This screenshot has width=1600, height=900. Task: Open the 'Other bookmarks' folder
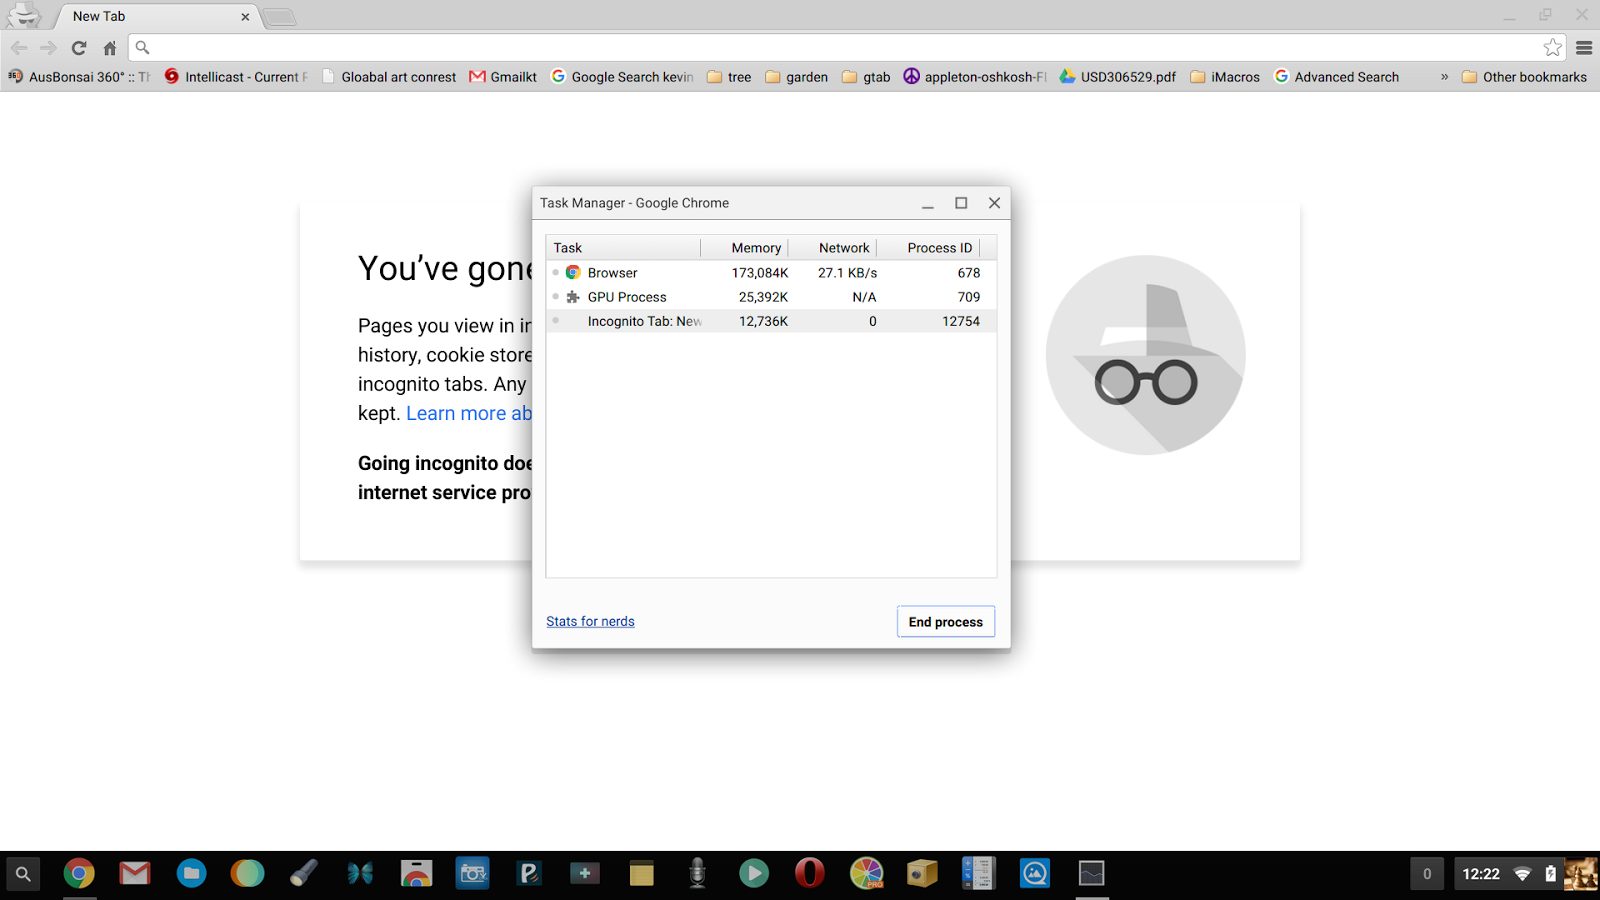1524,77
